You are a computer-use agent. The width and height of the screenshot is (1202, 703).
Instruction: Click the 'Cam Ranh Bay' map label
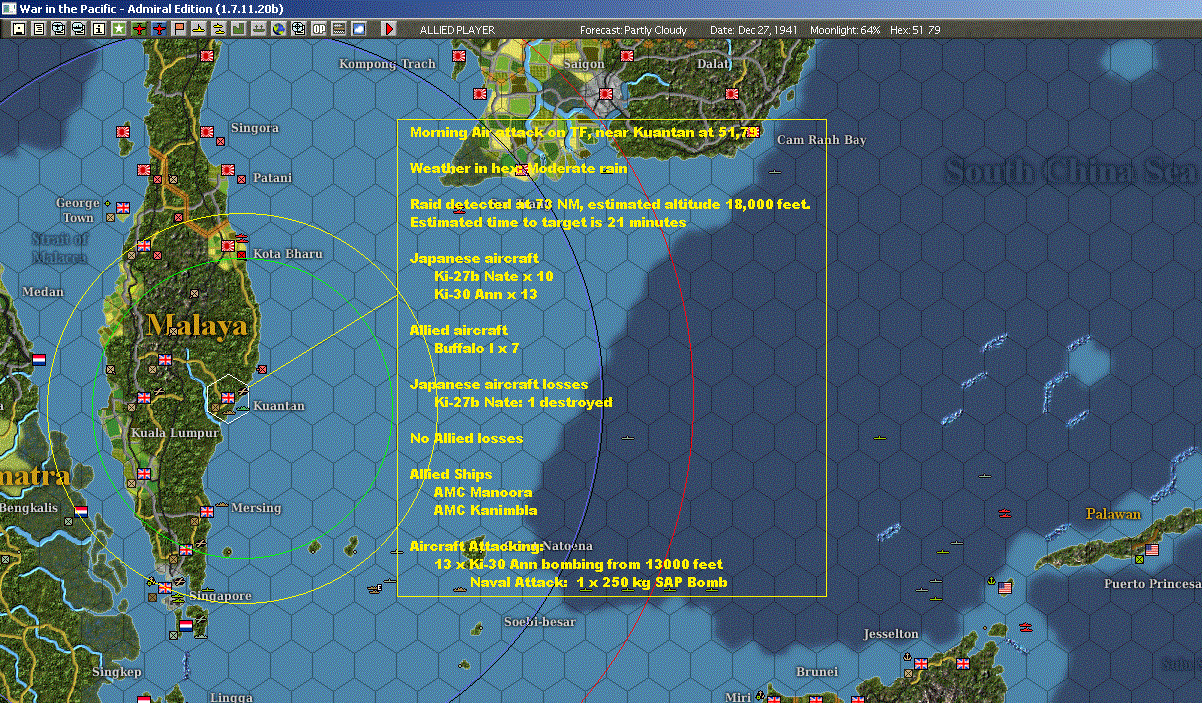click(821, 140)
